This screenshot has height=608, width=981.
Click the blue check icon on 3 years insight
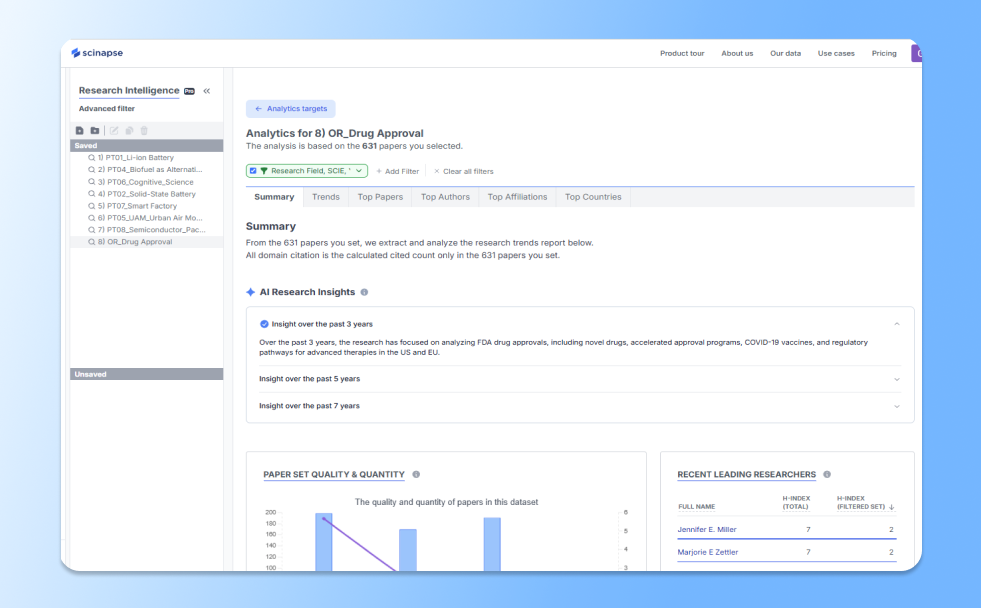(x=264, y=324)
